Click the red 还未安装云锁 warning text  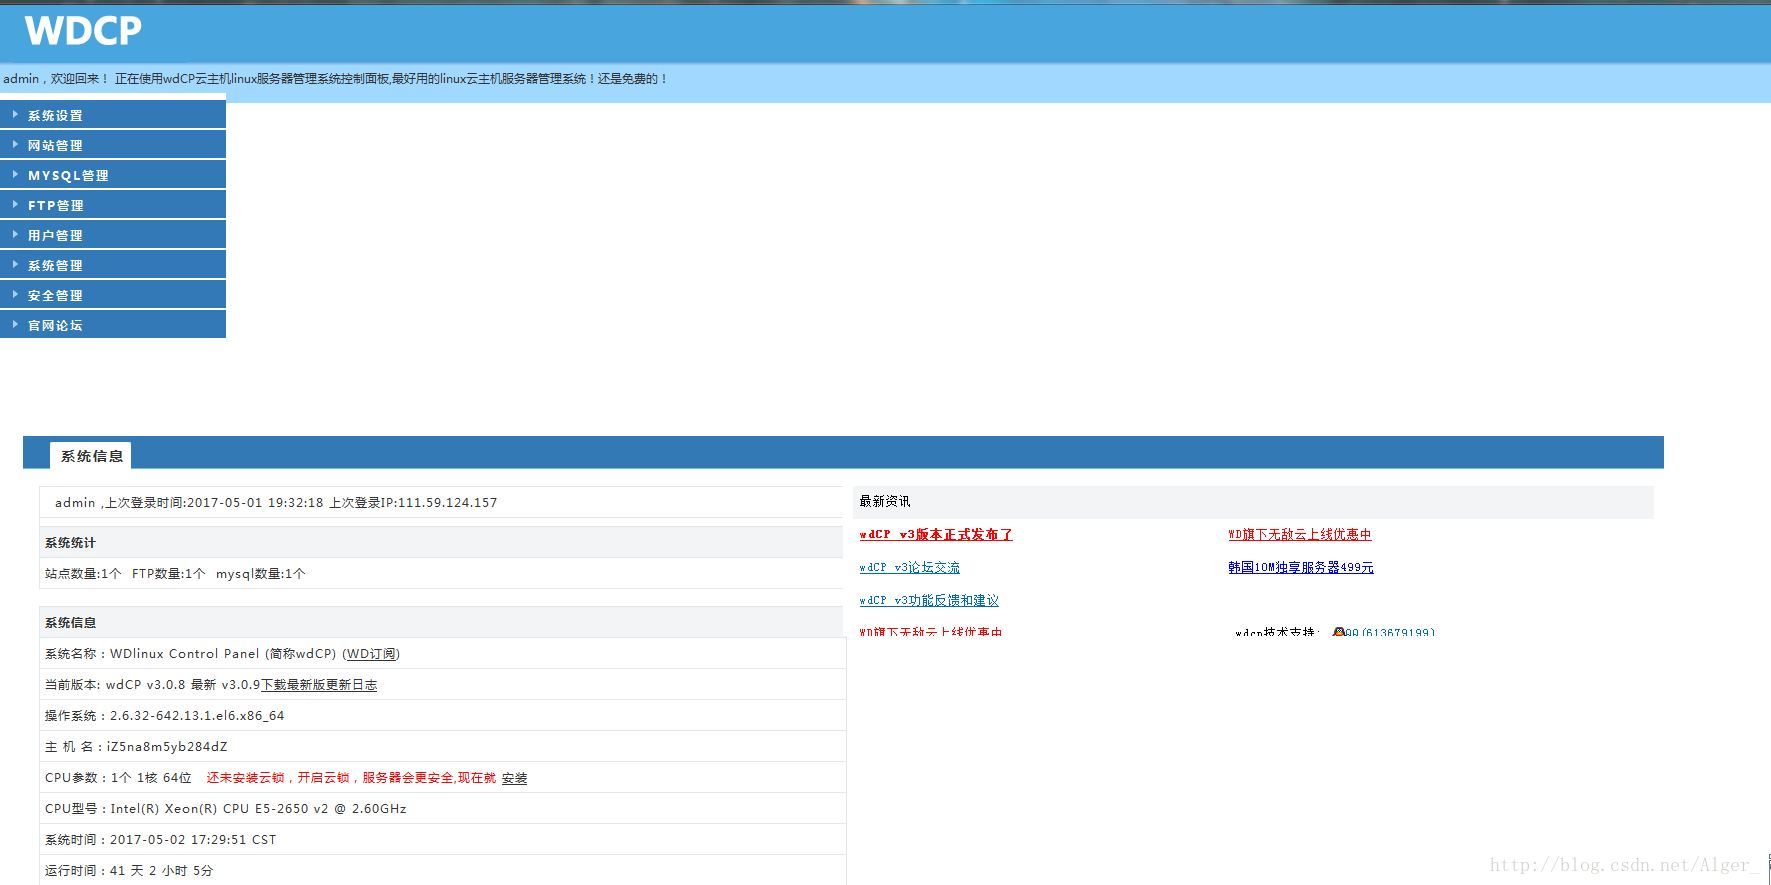pos(351,778)
